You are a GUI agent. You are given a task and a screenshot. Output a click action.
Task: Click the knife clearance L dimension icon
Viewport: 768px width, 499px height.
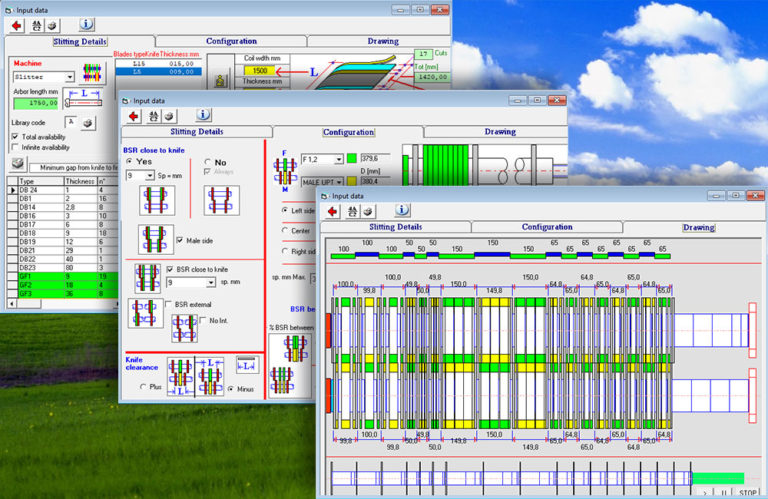coord(245,366)
